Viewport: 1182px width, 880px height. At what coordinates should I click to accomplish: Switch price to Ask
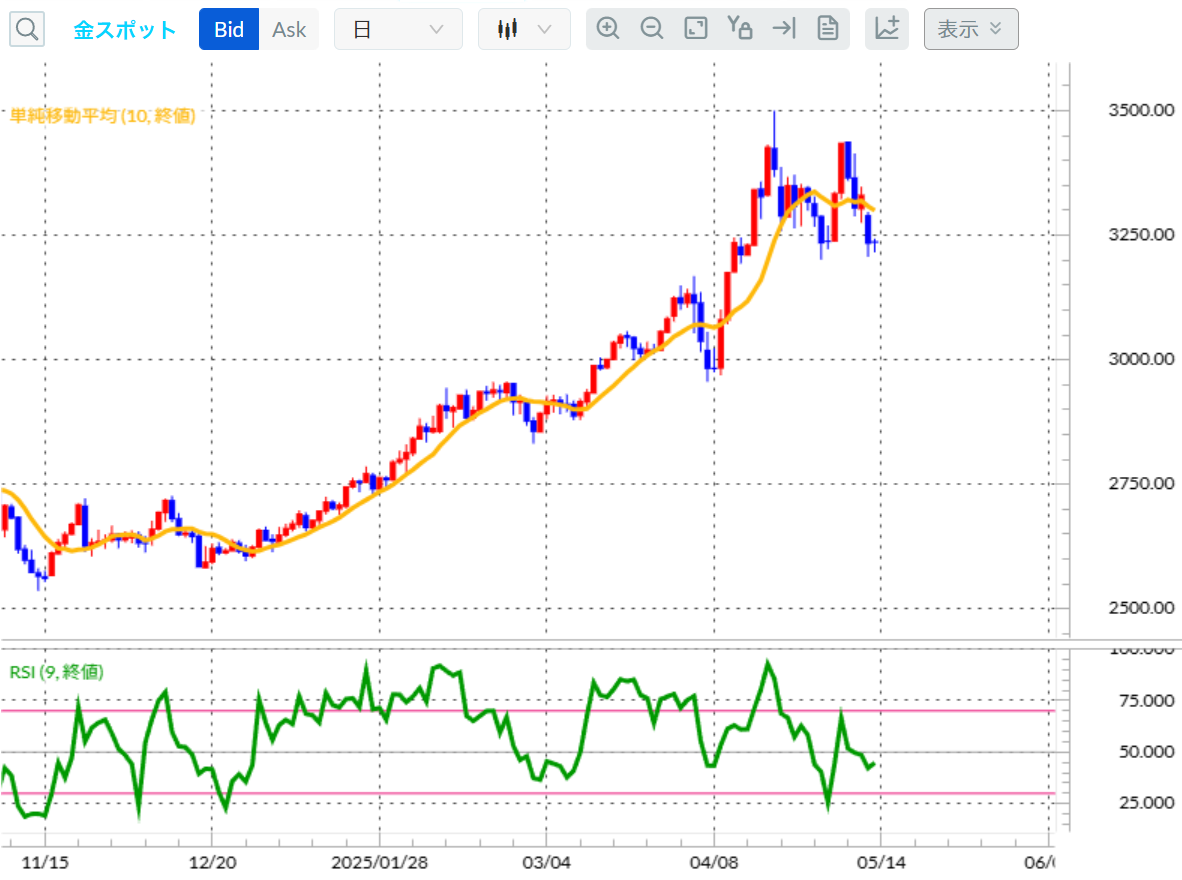[289, 29]
